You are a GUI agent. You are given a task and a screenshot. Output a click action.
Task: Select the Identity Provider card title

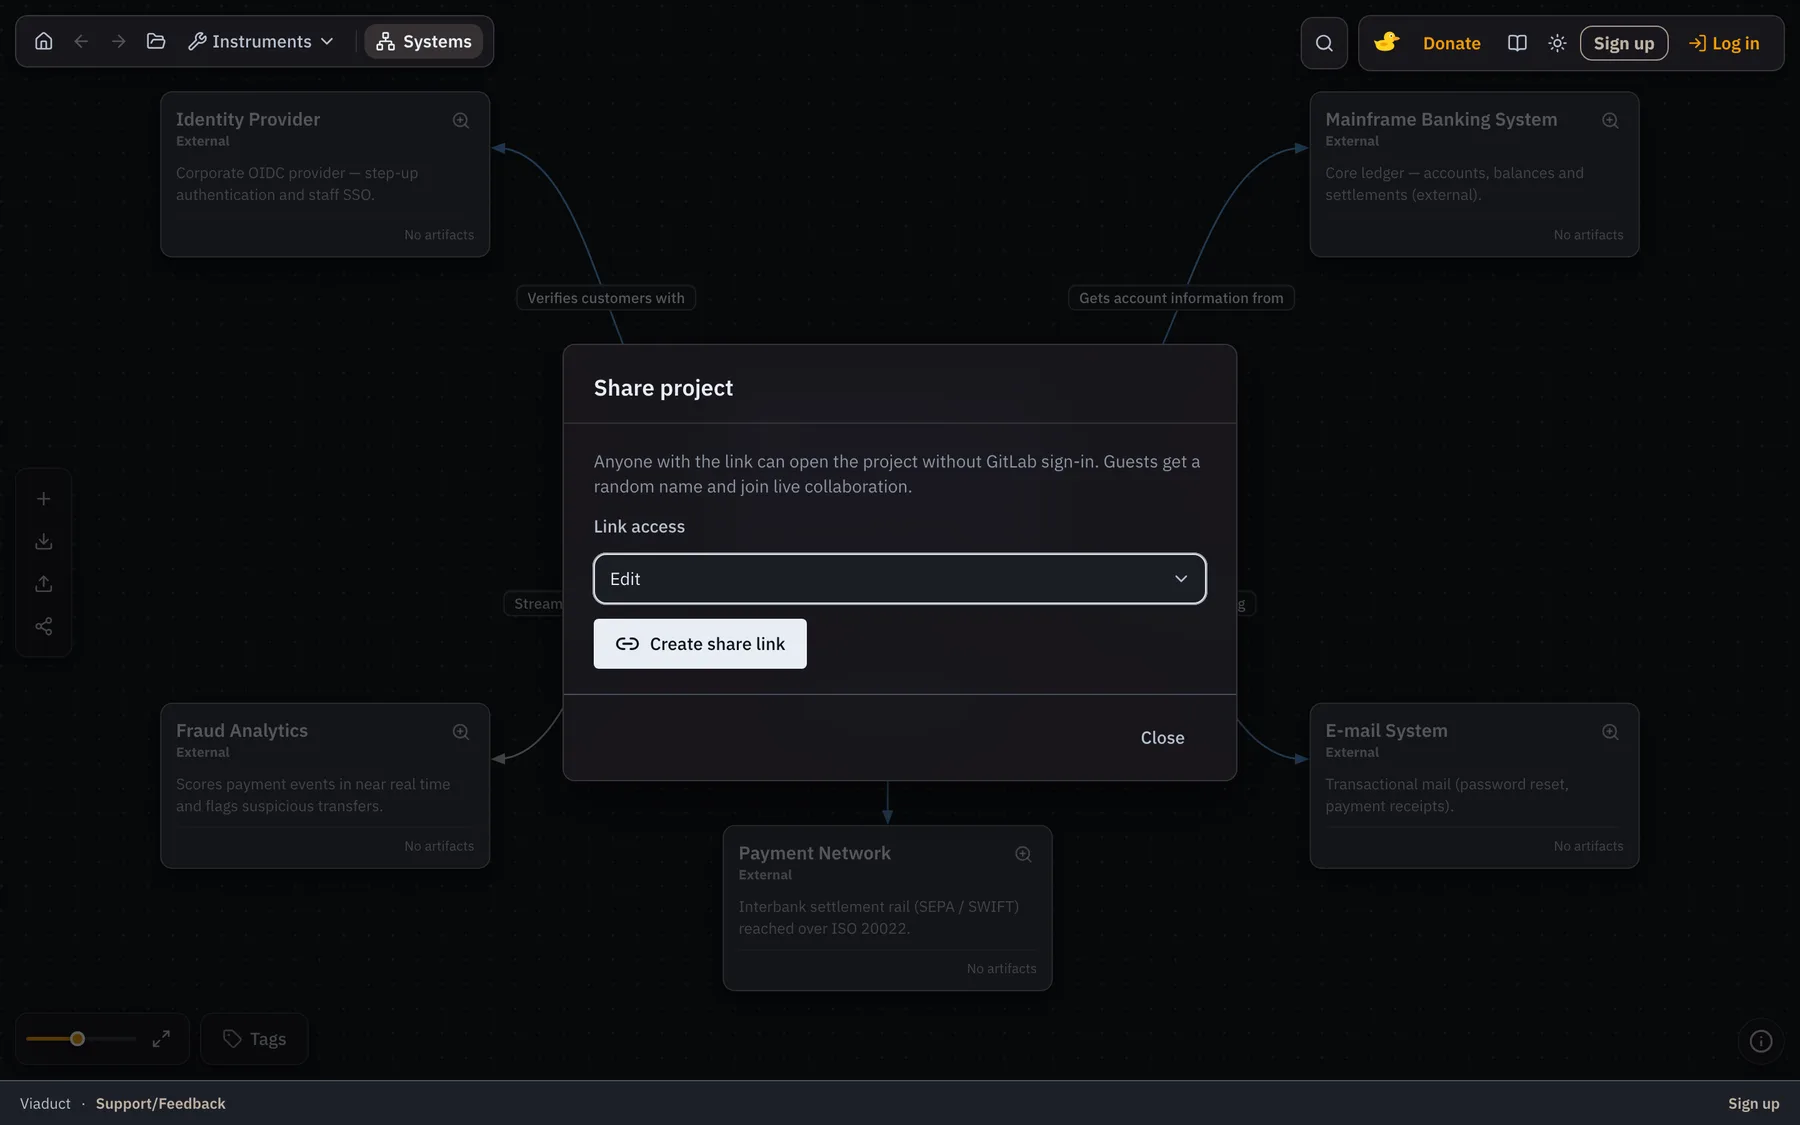tap(248, 119)
